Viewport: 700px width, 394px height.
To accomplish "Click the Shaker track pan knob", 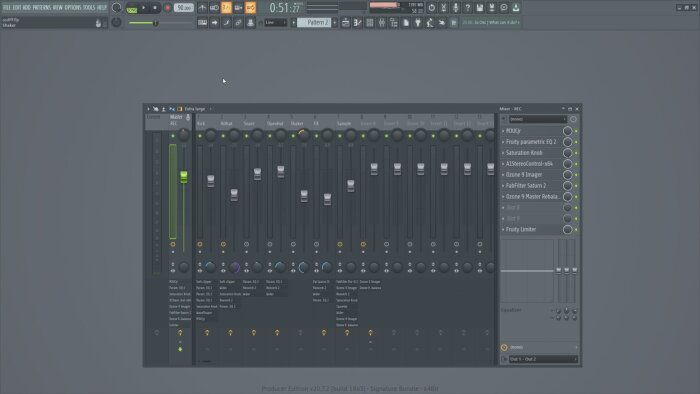I will [304, 135].
